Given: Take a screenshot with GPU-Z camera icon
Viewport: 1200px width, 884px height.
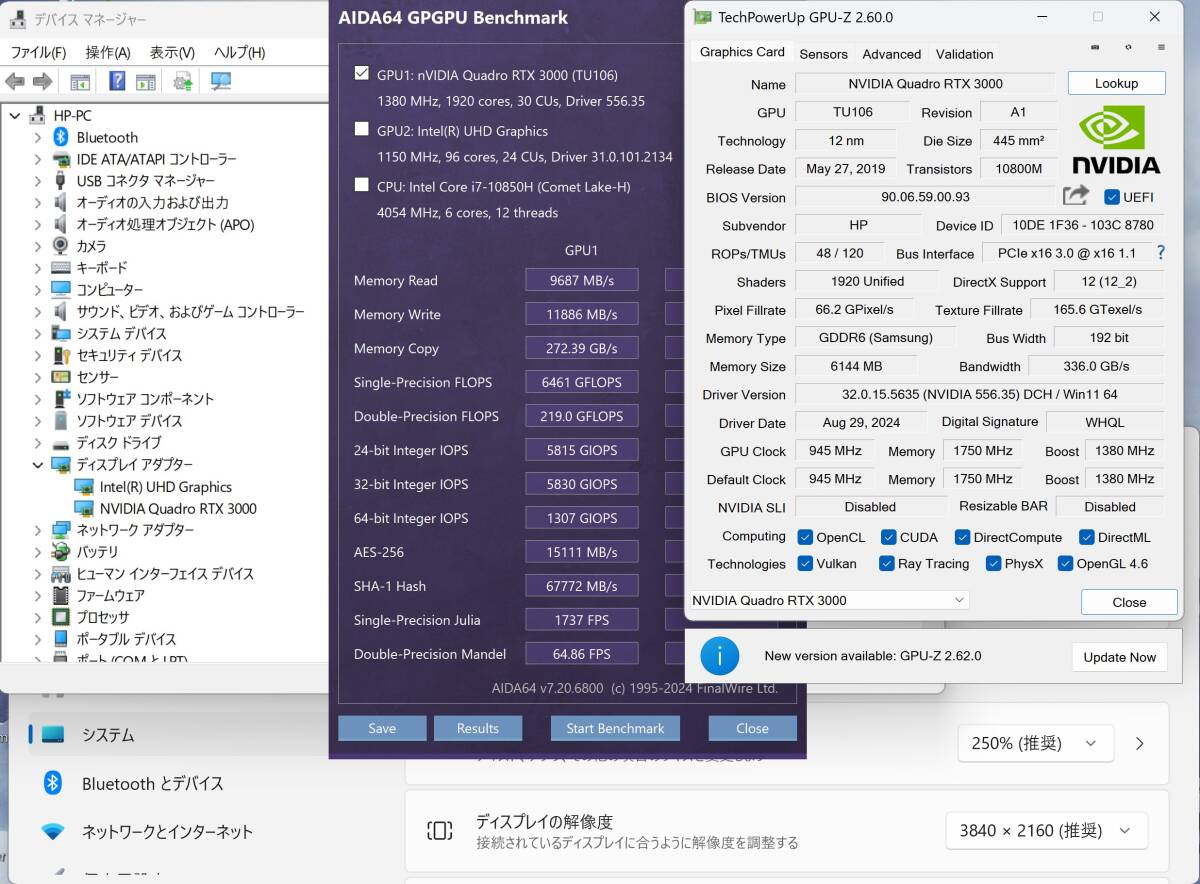Looking at the screenshot, I should pyautogui.click(x=1094, y=46).
